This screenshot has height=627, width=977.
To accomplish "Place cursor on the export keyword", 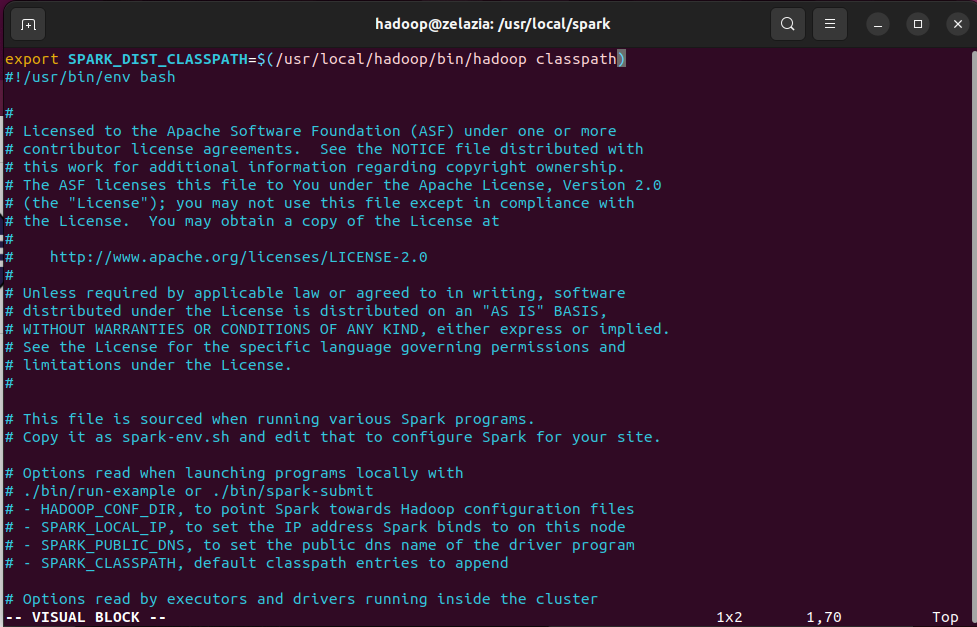I will (x=31, y=59).
